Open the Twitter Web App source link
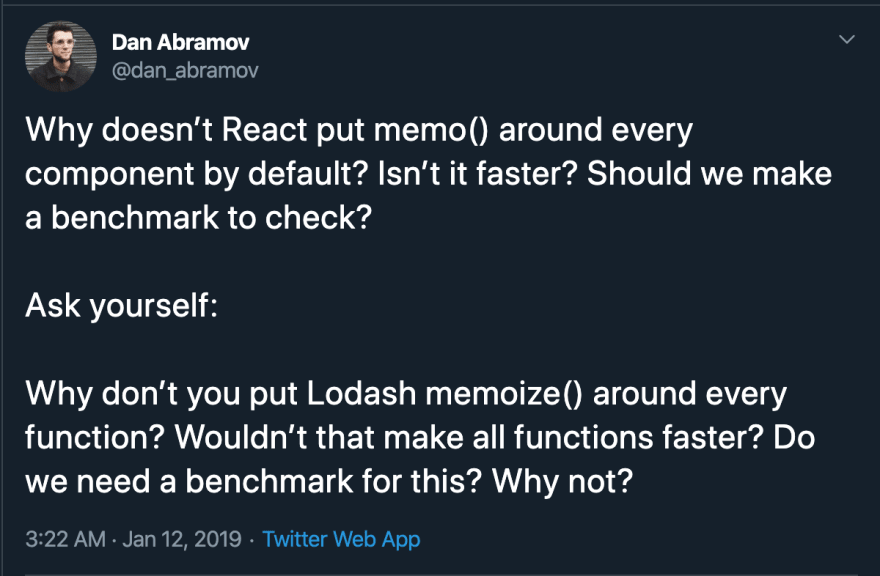This screenshot has height=576, width=880. [341, 539]
